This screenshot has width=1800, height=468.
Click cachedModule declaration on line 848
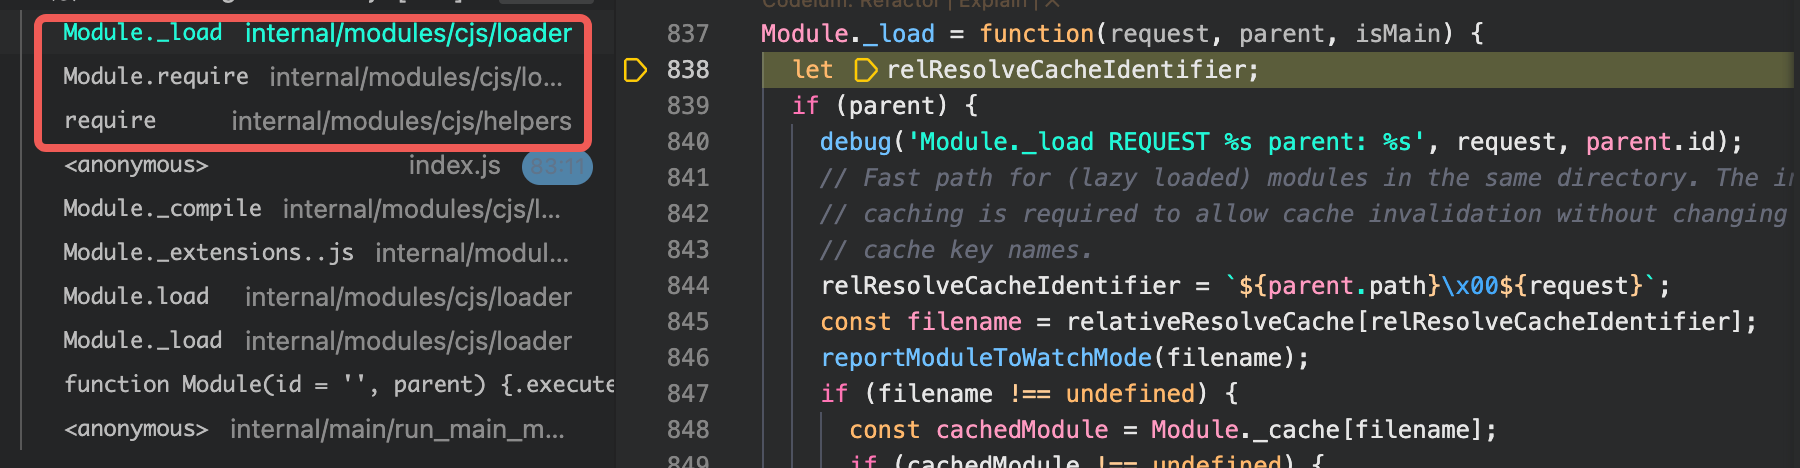pyautogui.click(x=1022, y=430)
